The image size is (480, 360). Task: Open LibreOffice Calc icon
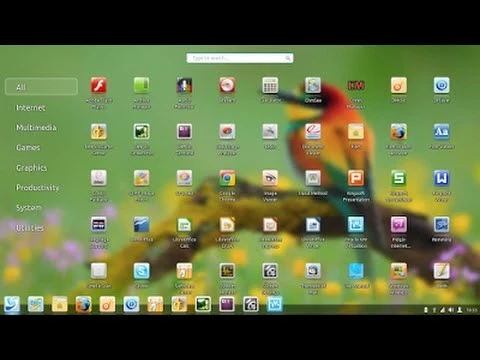click(x=184, y=225)
